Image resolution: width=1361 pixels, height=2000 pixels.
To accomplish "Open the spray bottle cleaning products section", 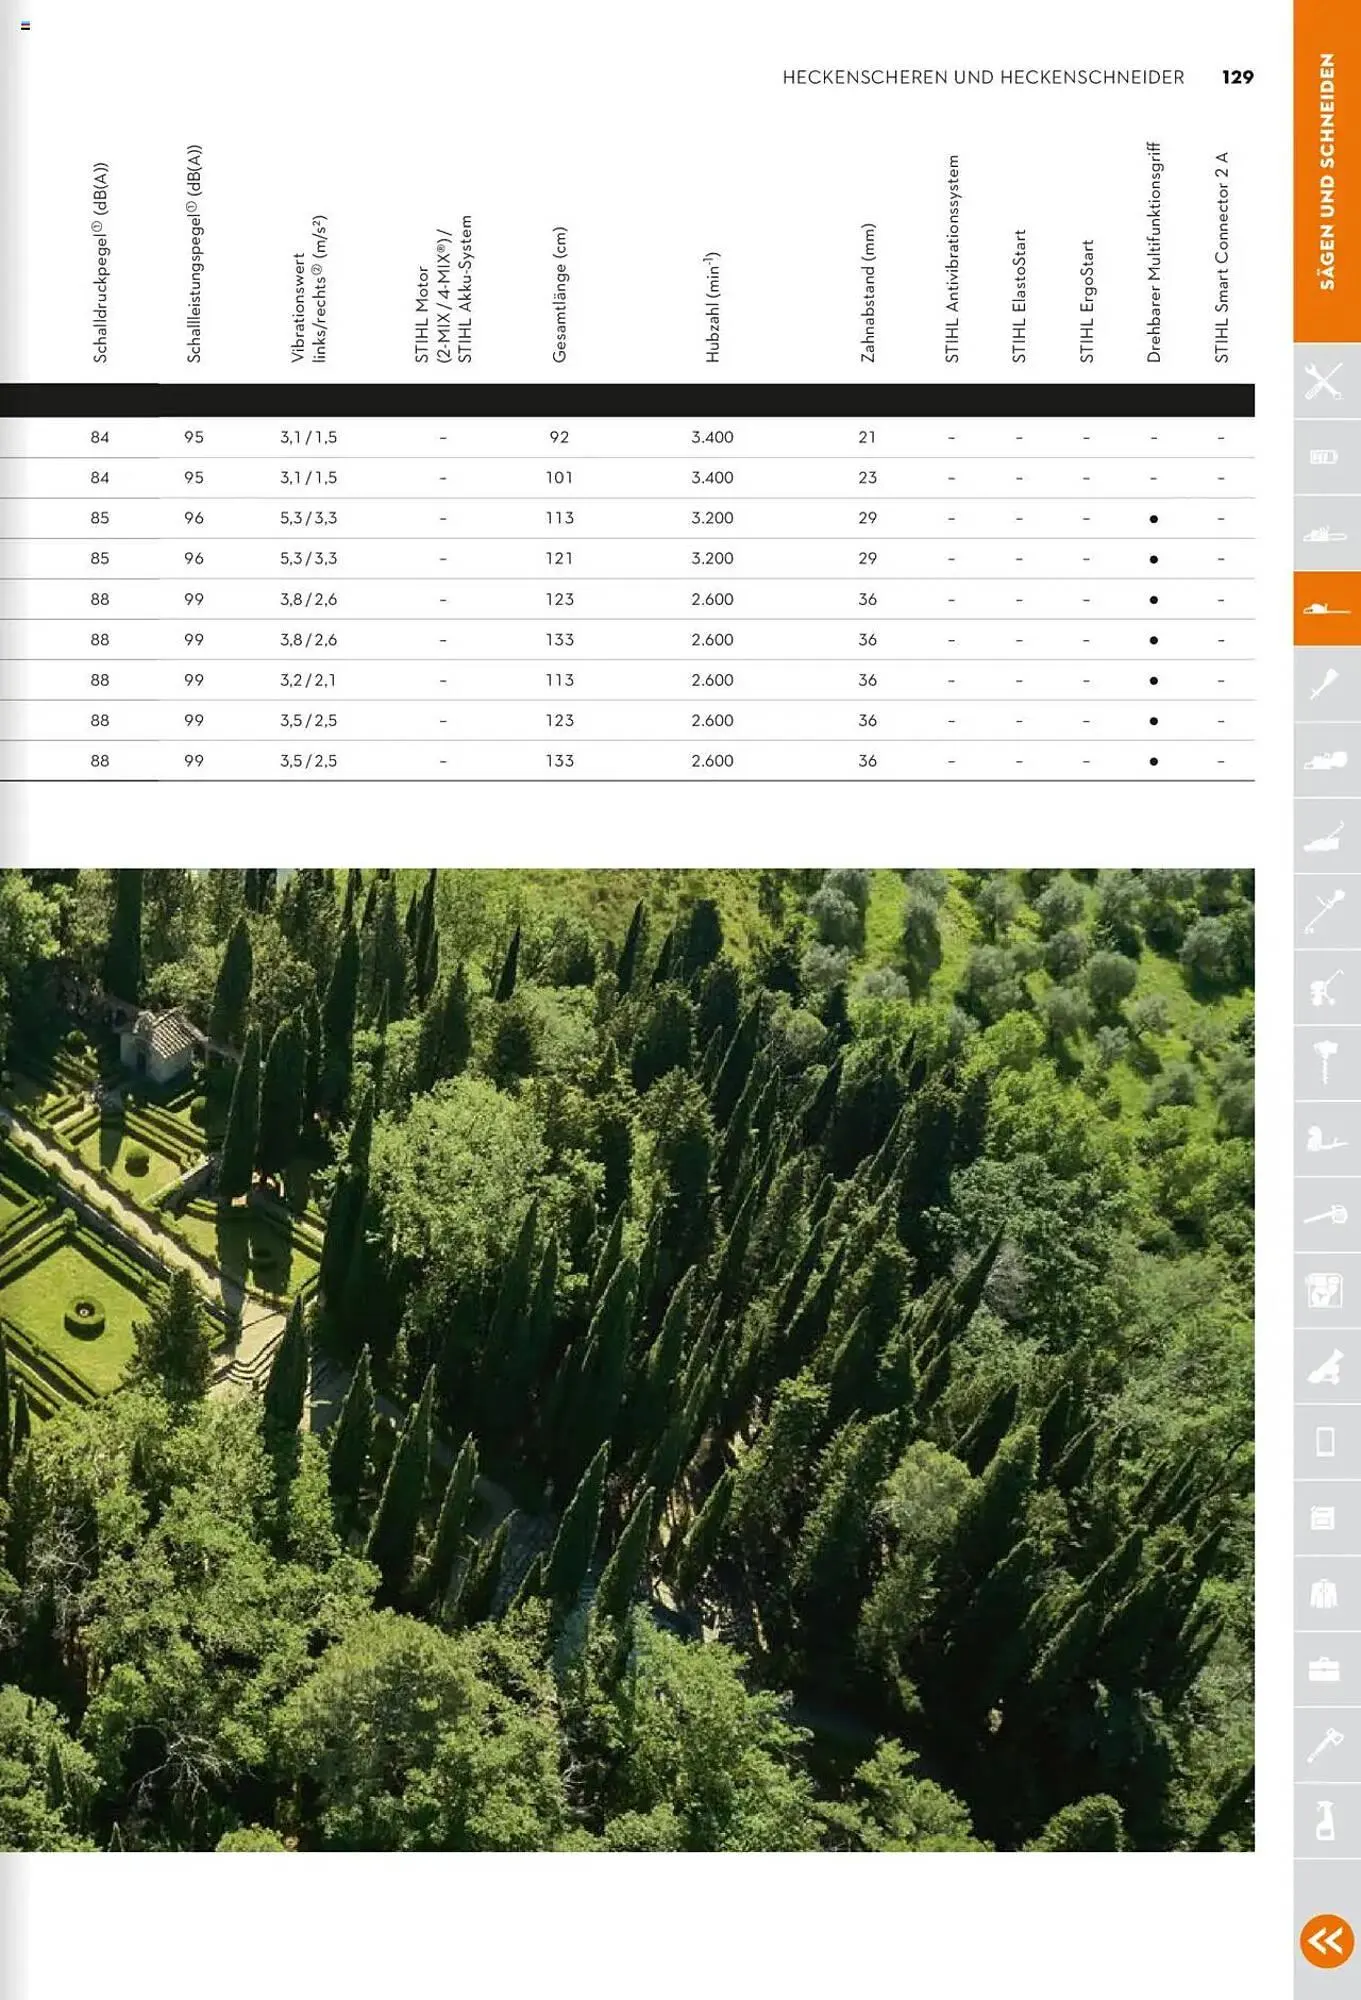I will (x=1326, y=1822).
